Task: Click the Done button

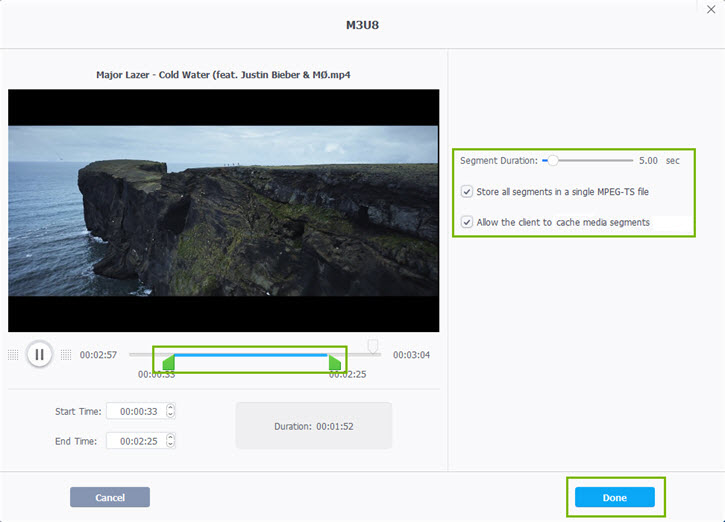Action: tap(614, 497)
